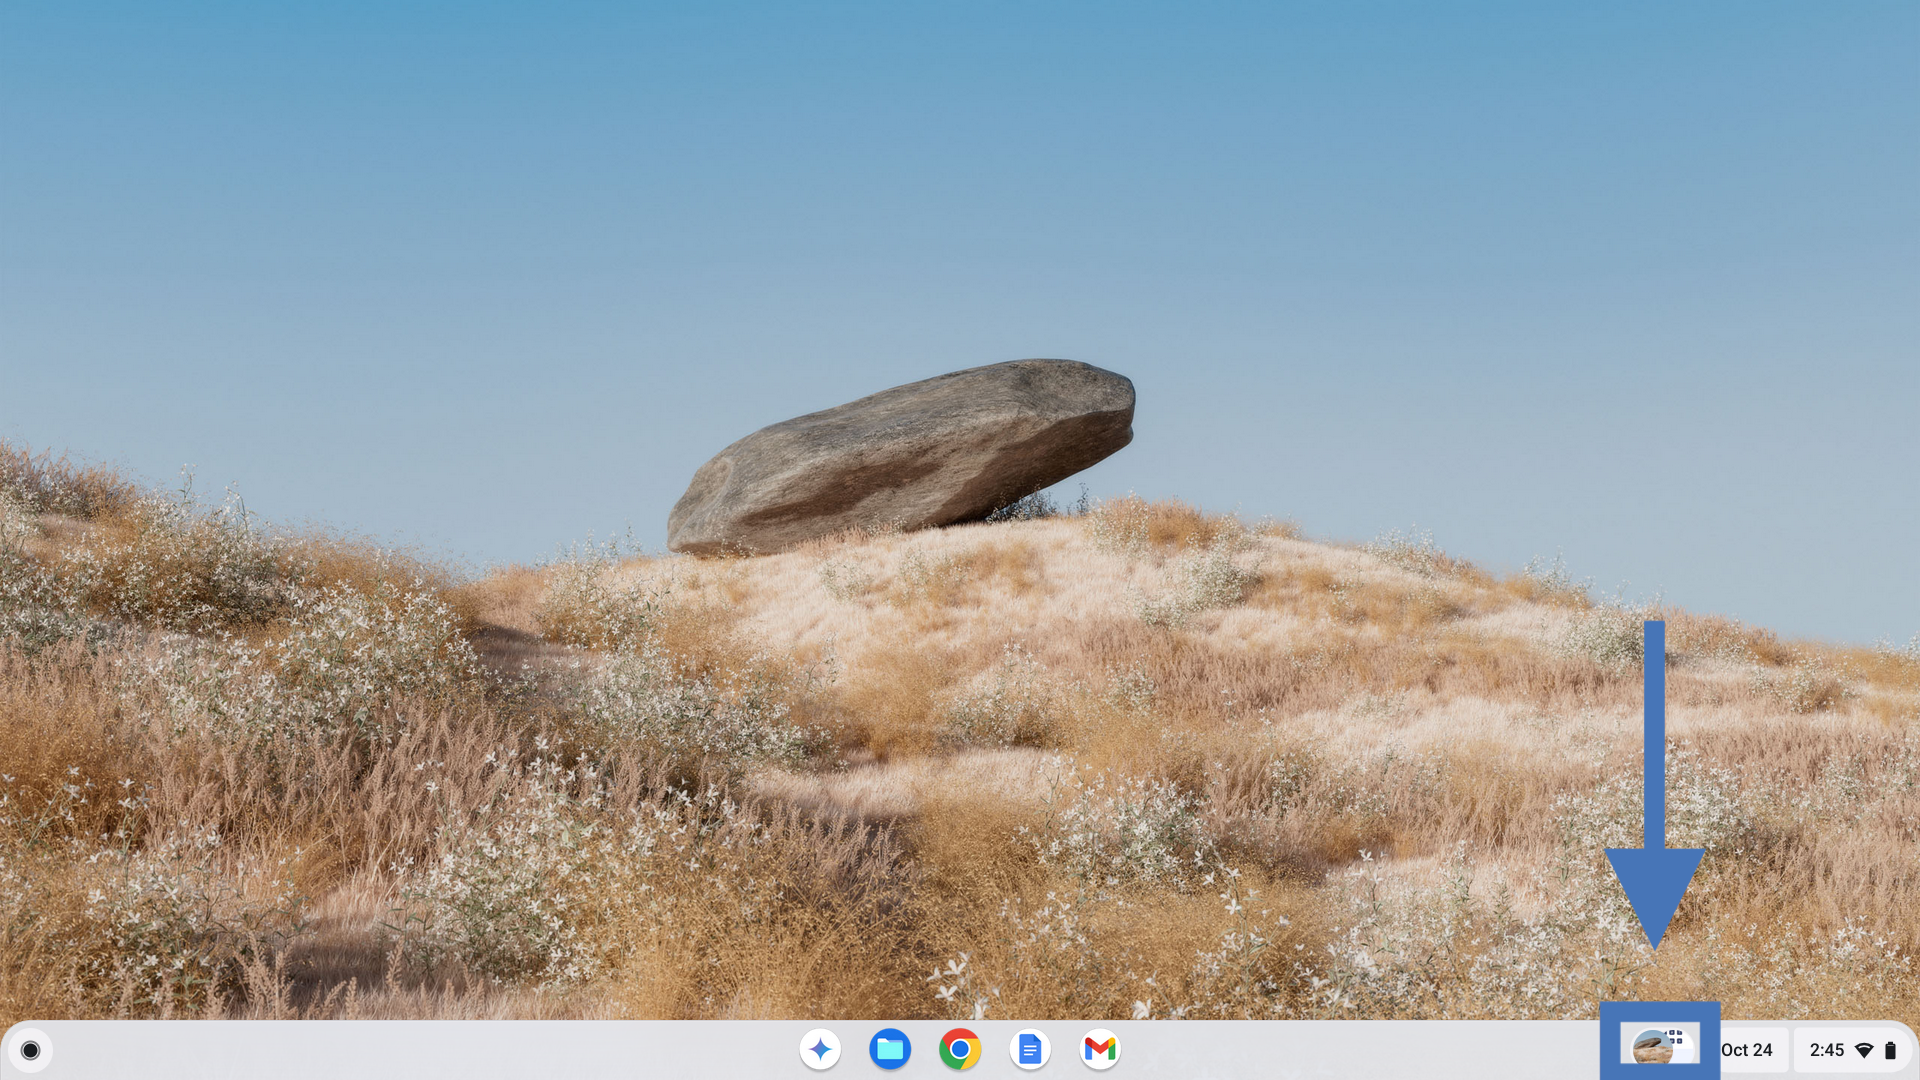1920x1080 pixels.
Task: Launch the Gemini app from the shelf
Action: click(820, 1049)
